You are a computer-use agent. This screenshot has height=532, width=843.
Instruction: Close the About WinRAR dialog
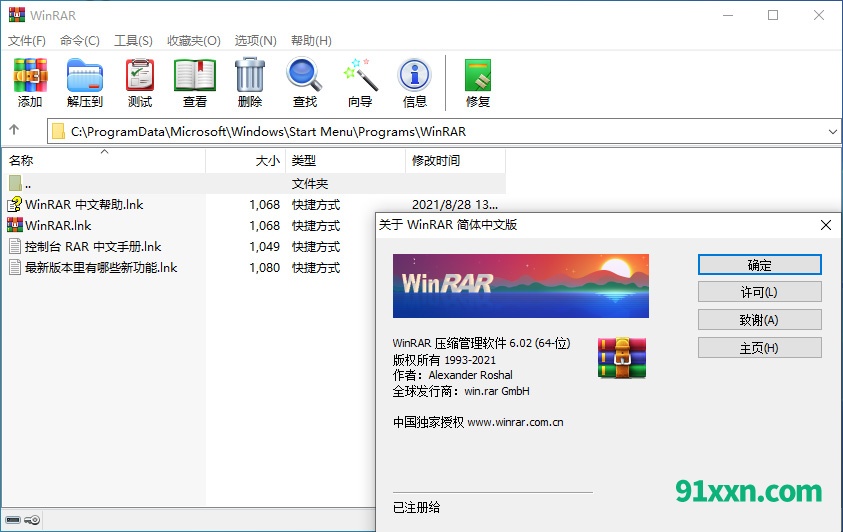[x=826, y=225]
